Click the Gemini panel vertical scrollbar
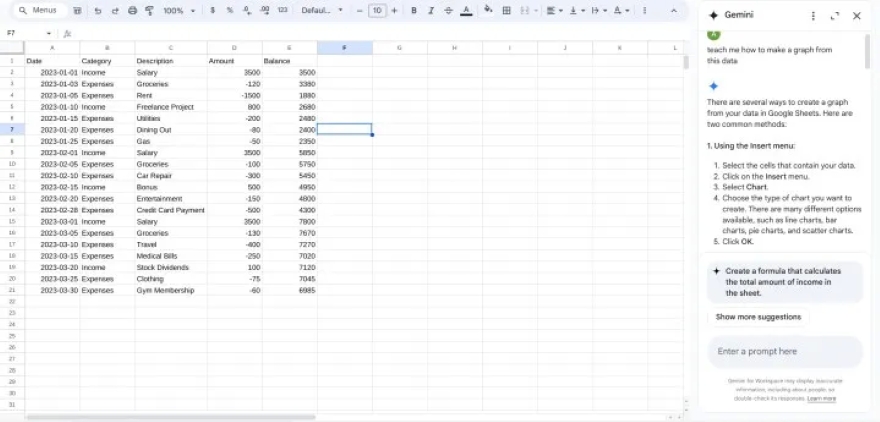This screenshot has width=880, height=422. point(868,51)
